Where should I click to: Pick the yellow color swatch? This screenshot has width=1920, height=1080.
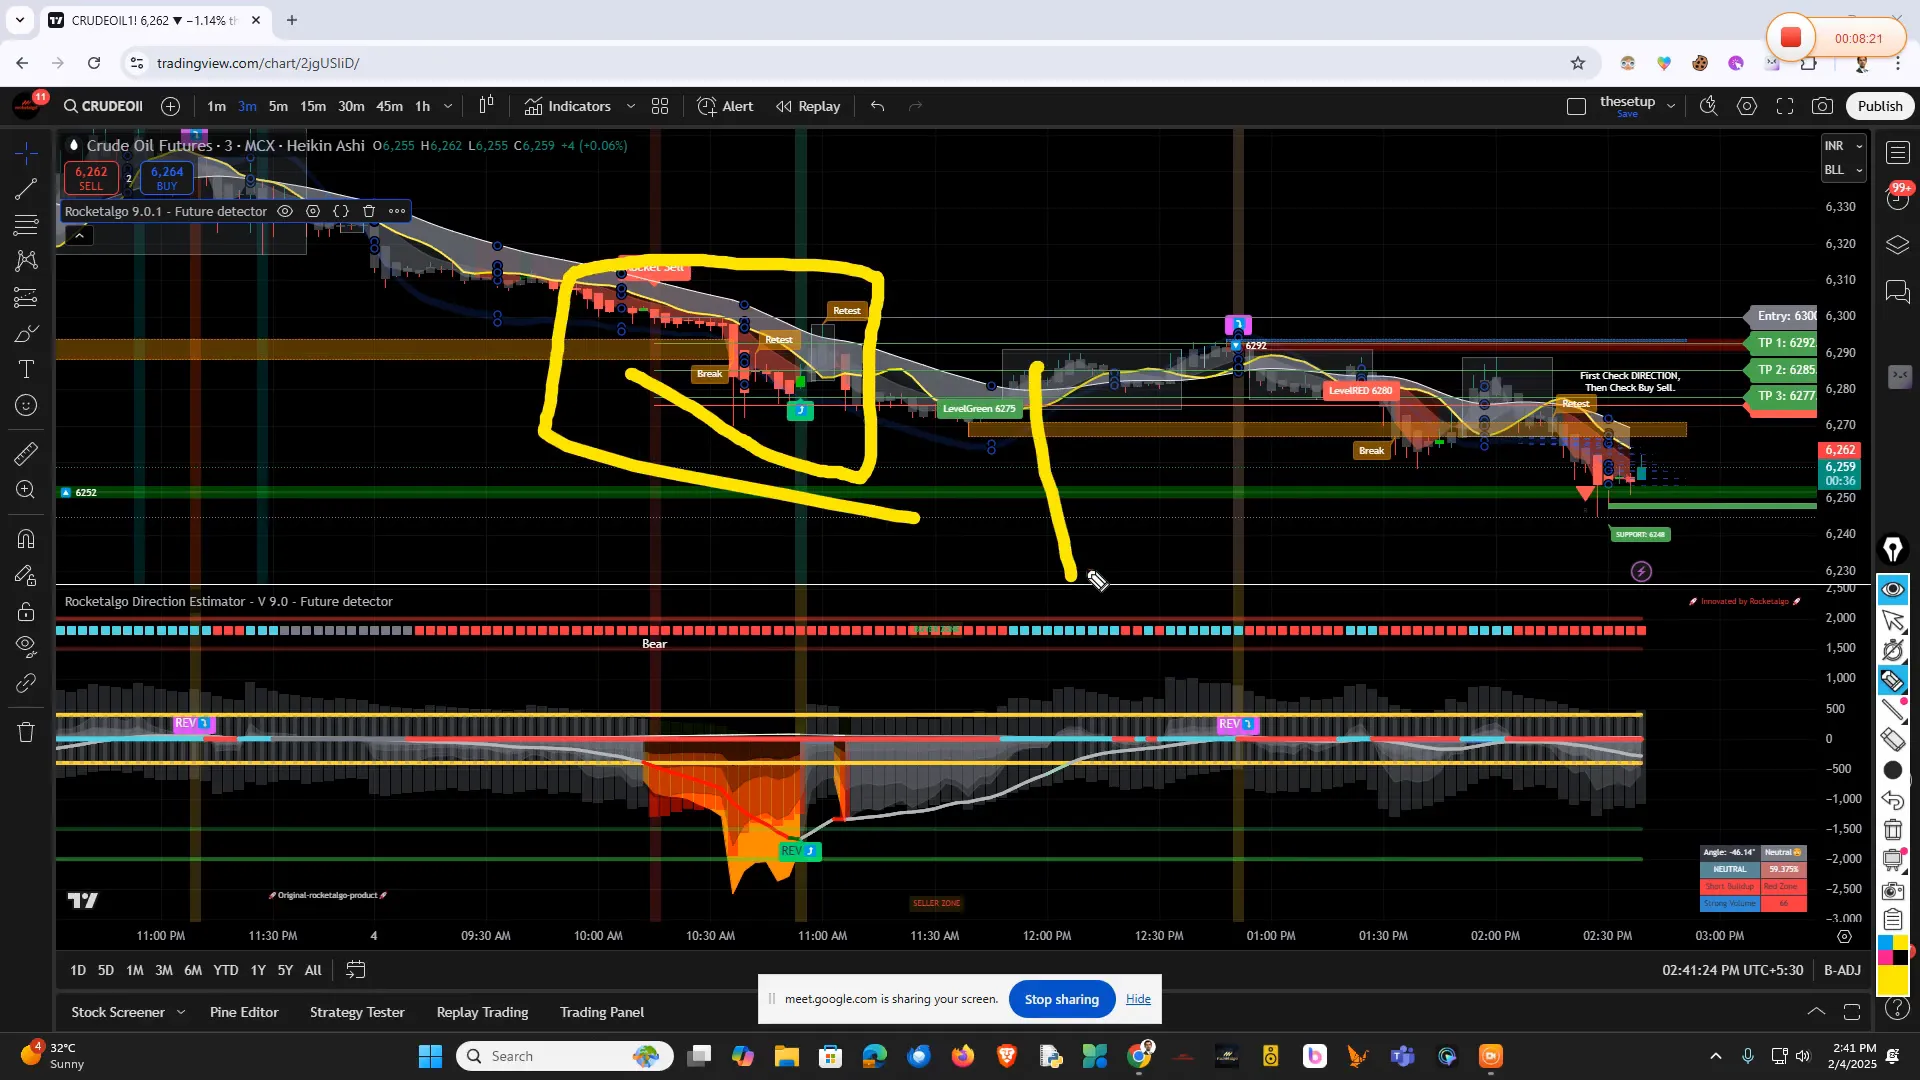coord(1893,981)
